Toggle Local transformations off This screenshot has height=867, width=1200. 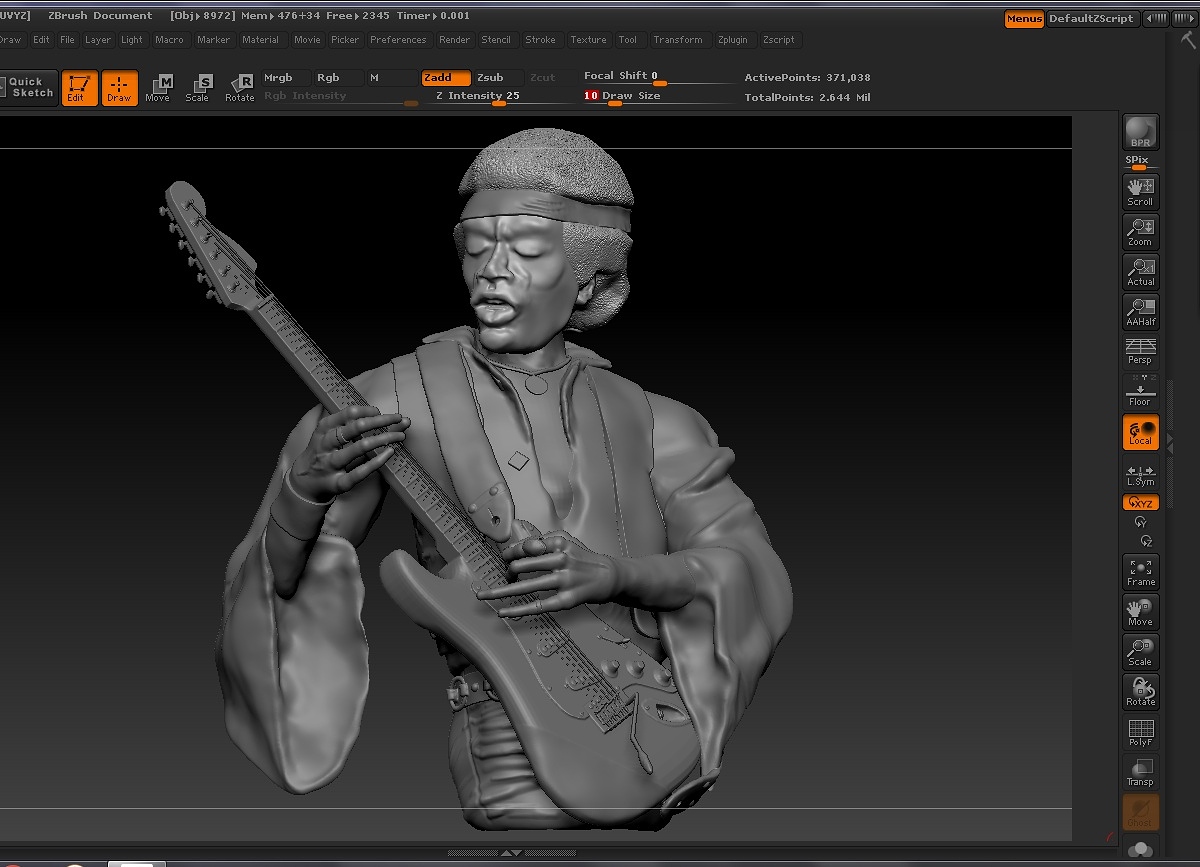point(1140,432)
